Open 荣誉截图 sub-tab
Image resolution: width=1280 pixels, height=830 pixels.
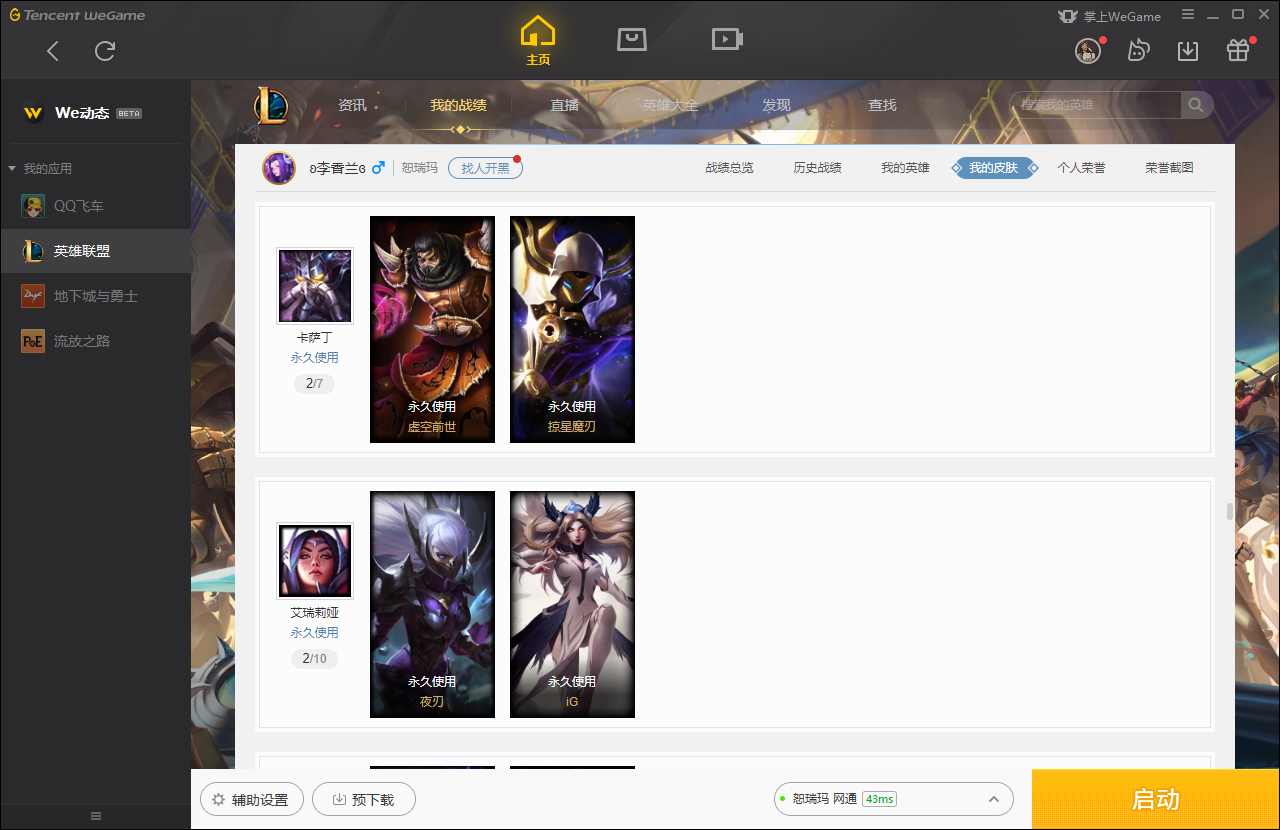tap(1169, 168)
